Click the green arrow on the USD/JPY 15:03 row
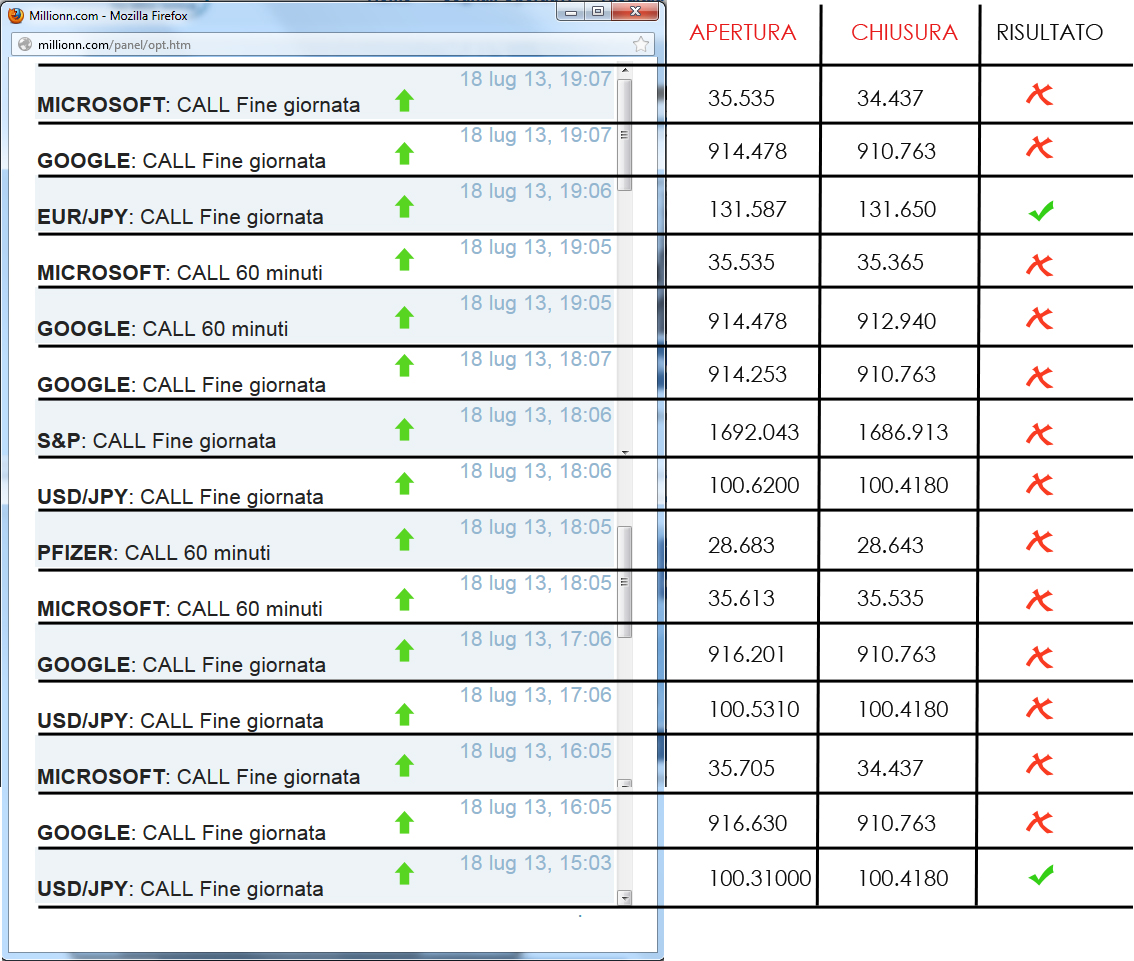Viewport: 1134px width, 961px height. pos(404,874)
